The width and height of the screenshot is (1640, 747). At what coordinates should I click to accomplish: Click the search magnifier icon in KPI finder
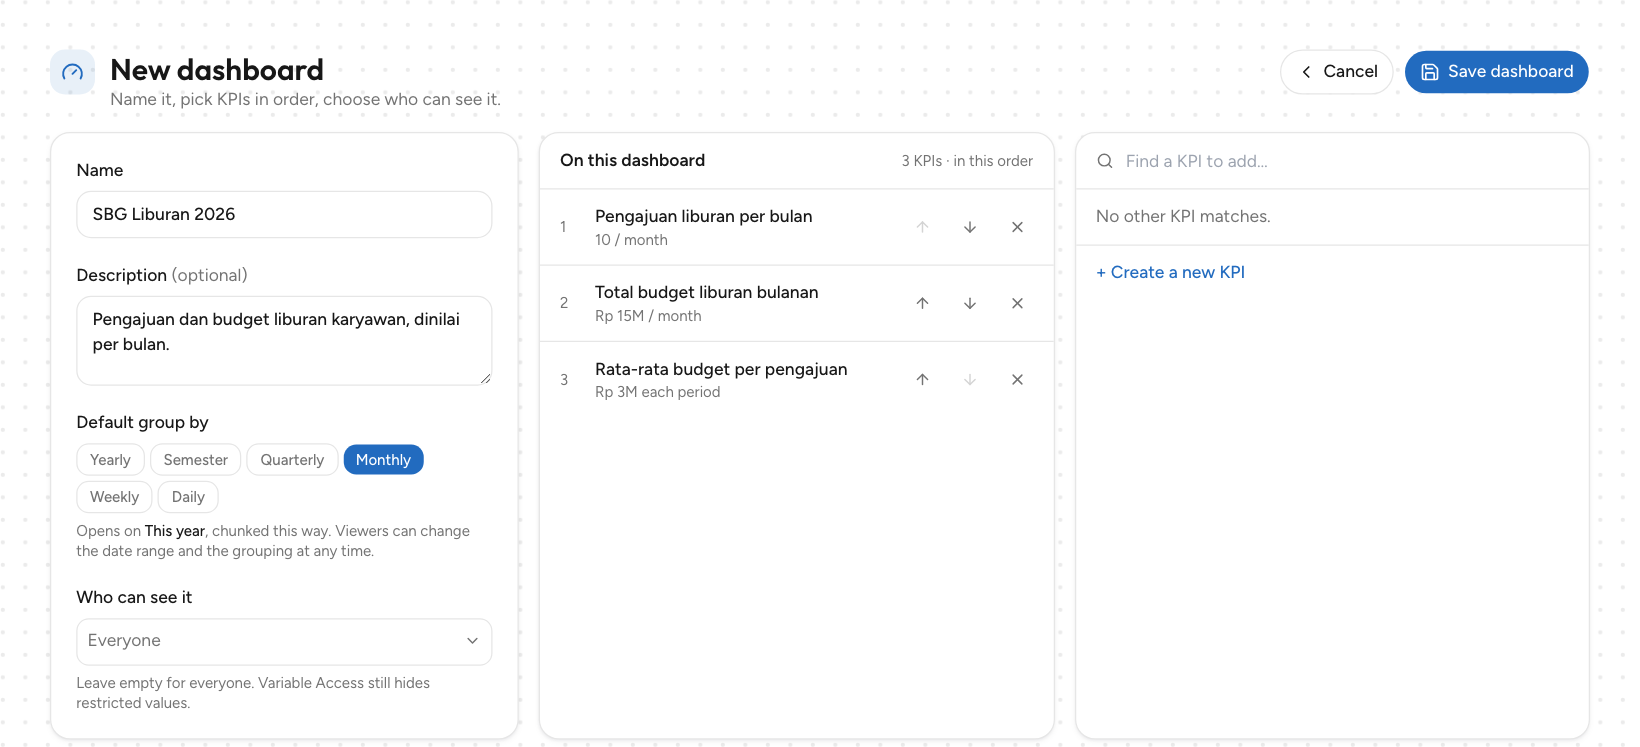(x=1105, y=161)
